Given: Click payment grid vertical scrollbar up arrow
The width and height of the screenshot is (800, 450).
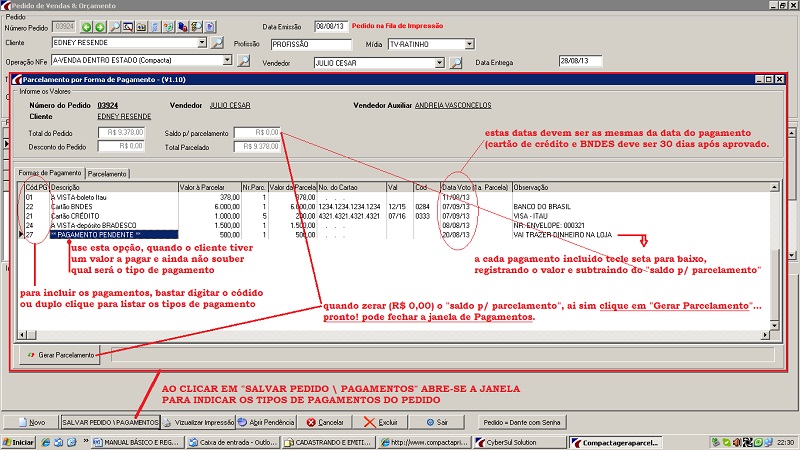Looking at the screenshot, I should tap(774, 187).
